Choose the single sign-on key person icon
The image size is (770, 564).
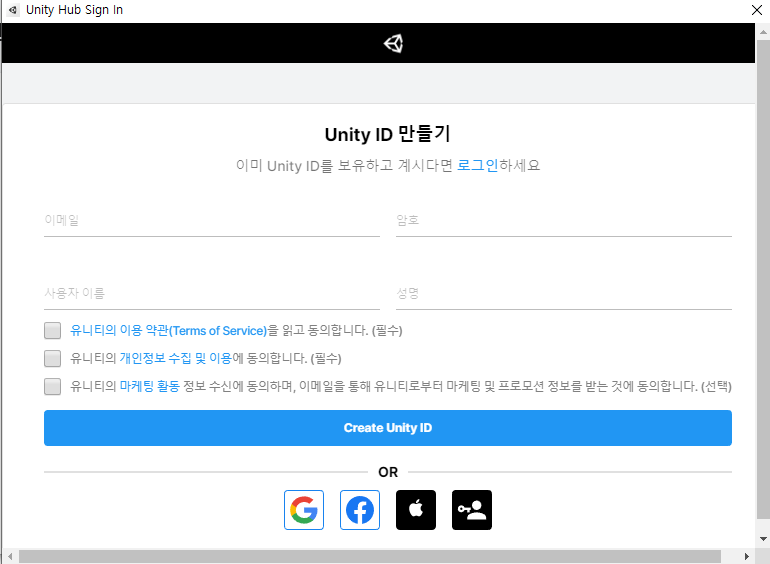471,510
